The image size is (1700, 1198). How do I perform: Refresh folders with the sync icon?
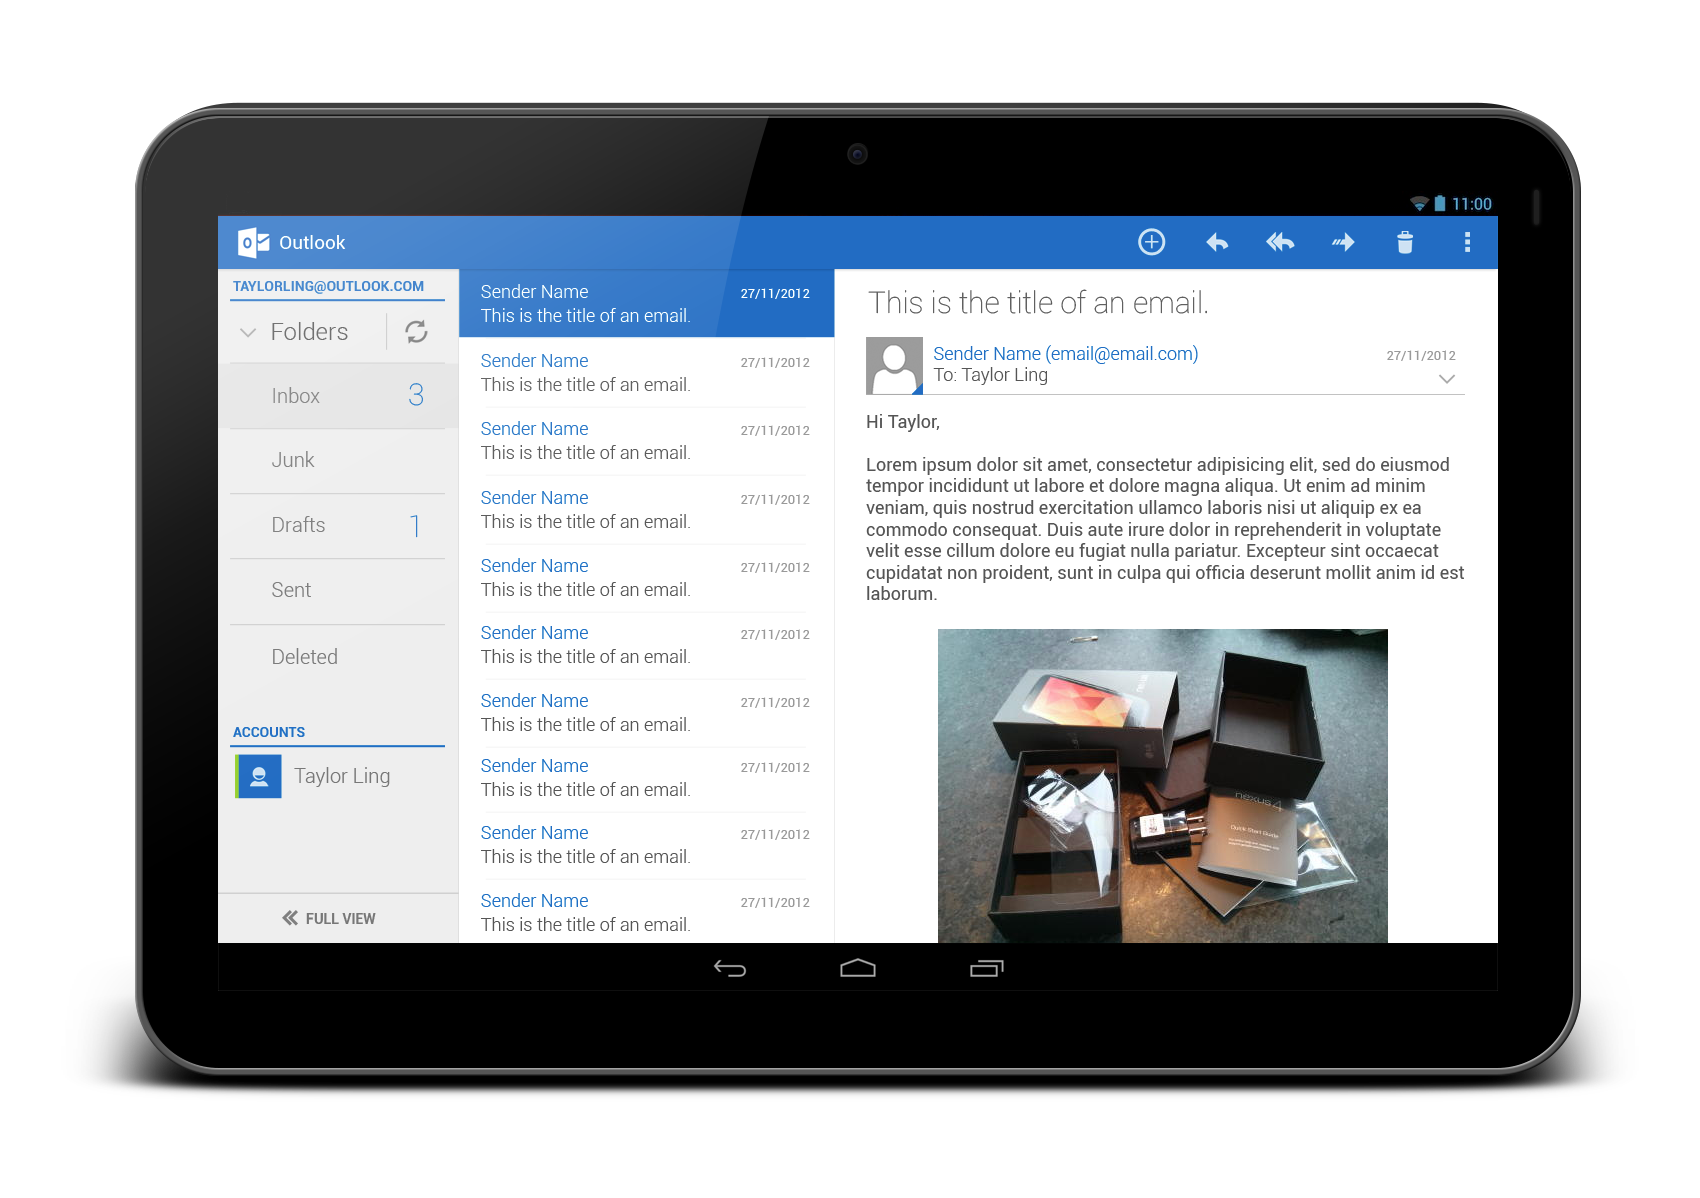[416, 332]
